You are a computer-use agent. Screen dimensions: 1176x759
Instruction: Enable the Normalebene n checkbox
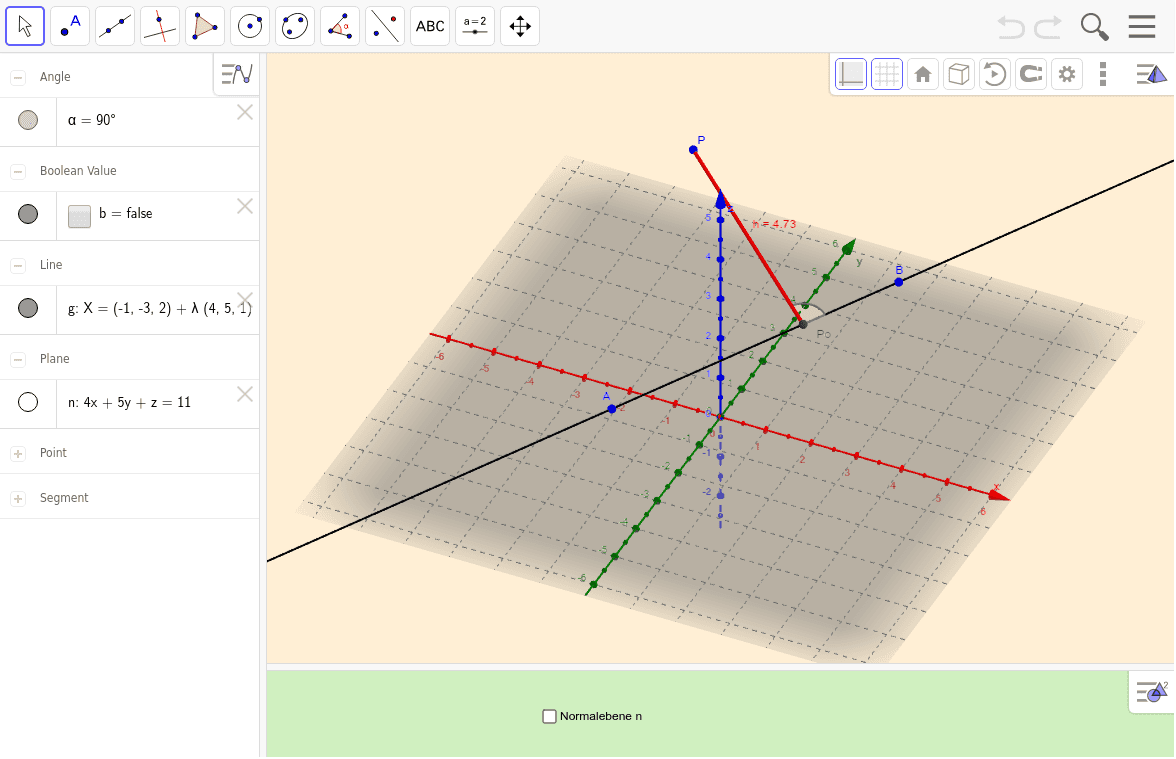[549, 716]
